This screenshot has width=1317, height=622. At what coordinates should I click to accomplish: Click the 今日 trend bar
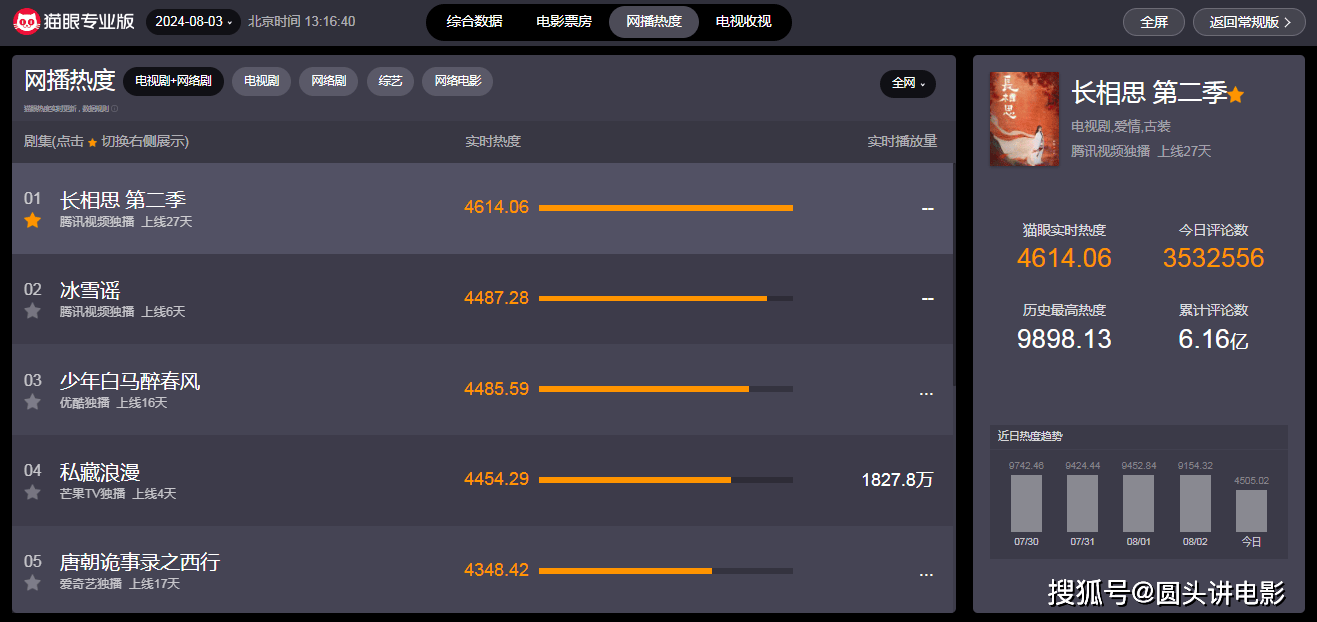pos(1251,510)
